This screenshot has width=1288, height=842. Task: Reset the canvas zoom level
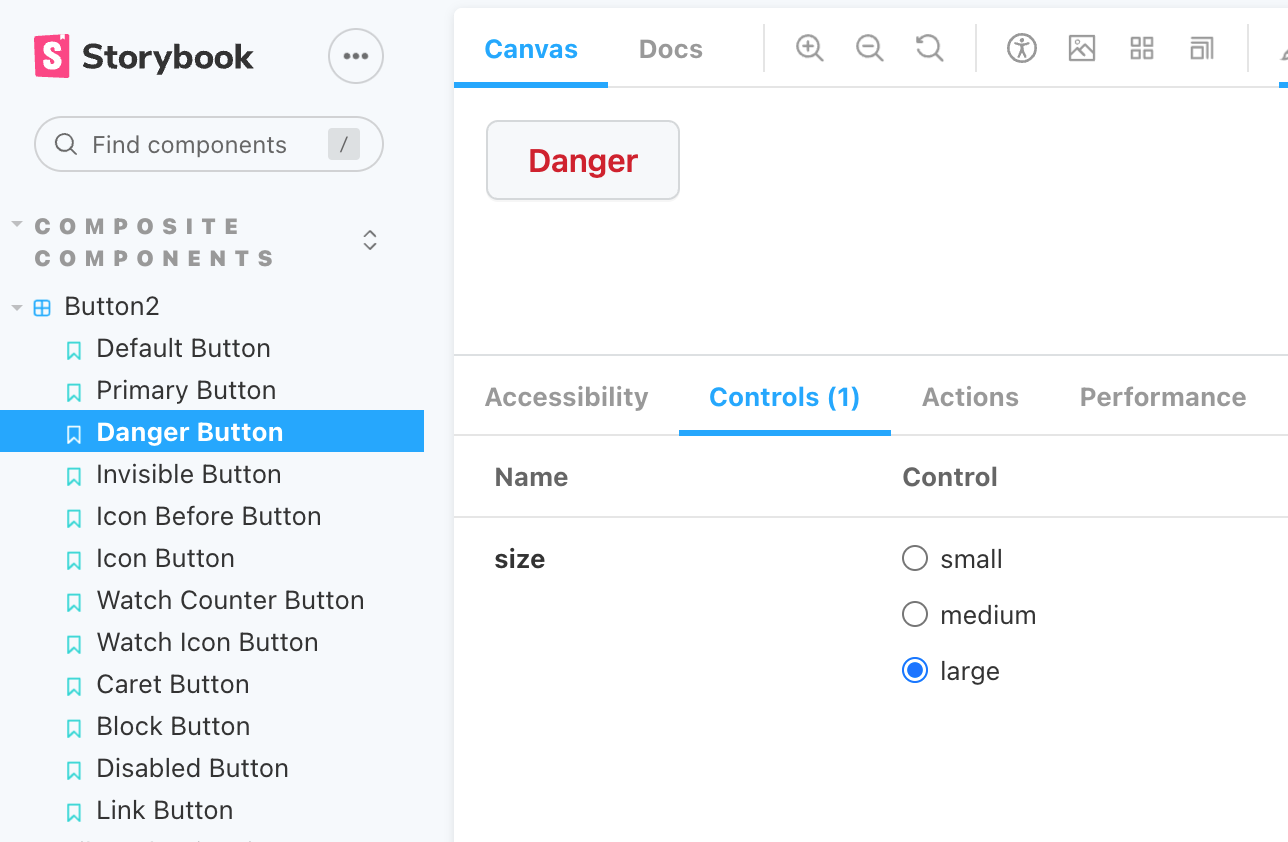pyautogui.click(x=930, y=48)
